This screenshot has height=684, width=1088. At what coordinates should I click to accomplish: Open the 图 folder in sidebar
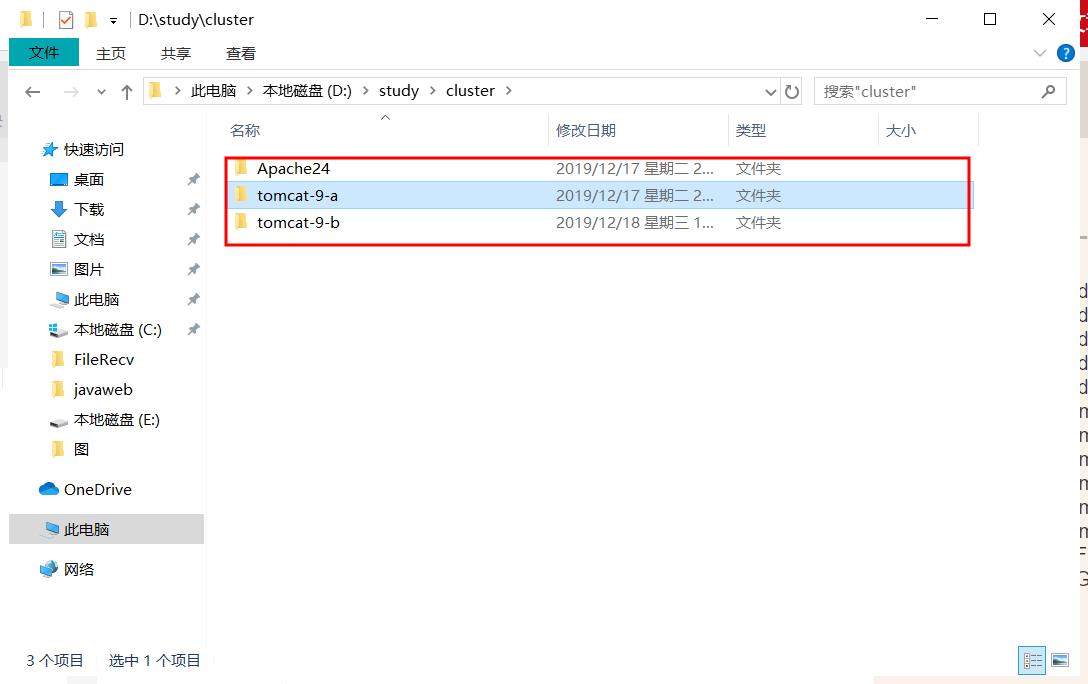pos(81,450)
